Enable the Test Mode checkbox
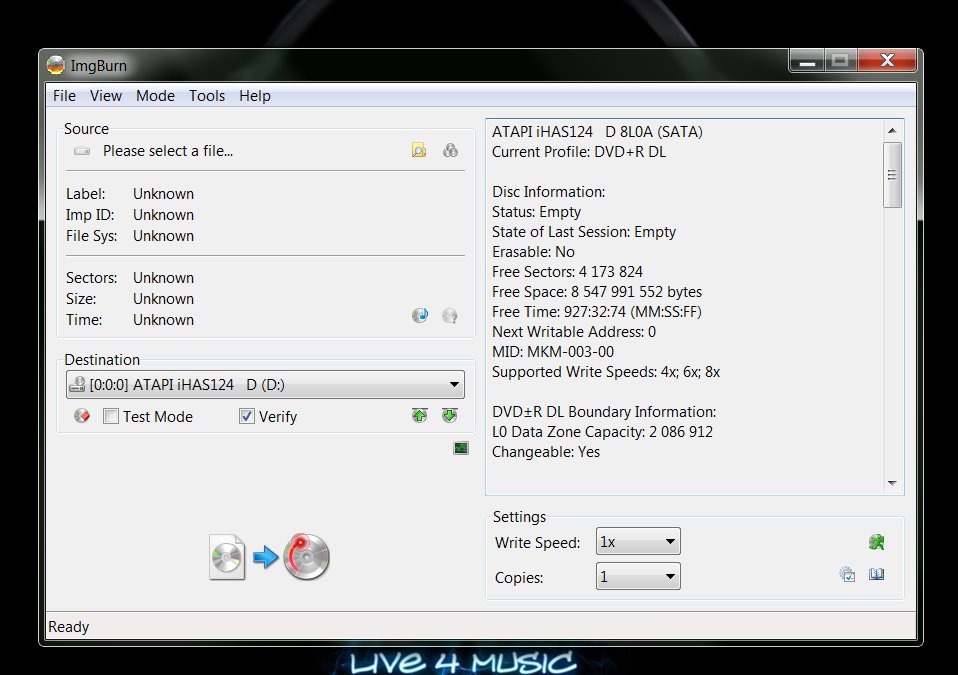958x675 pixels. (111, 417)
